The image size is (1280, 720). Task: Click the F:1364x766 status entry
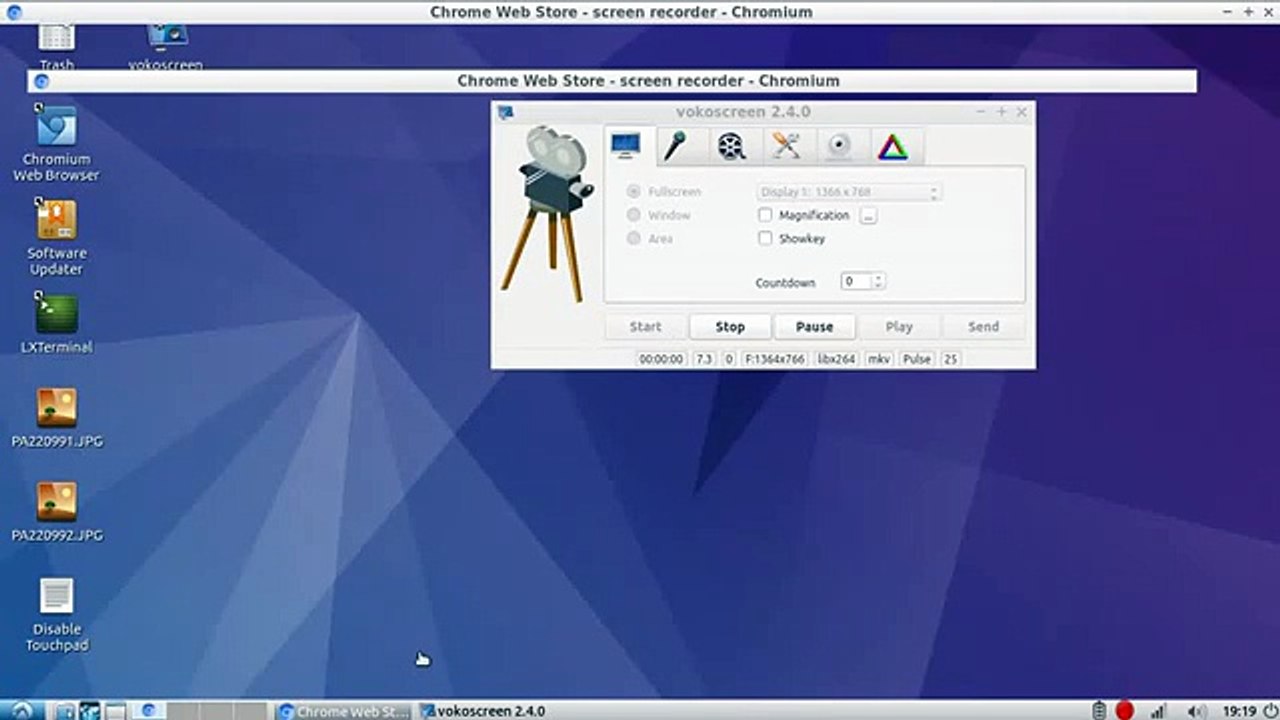(775, 358)
